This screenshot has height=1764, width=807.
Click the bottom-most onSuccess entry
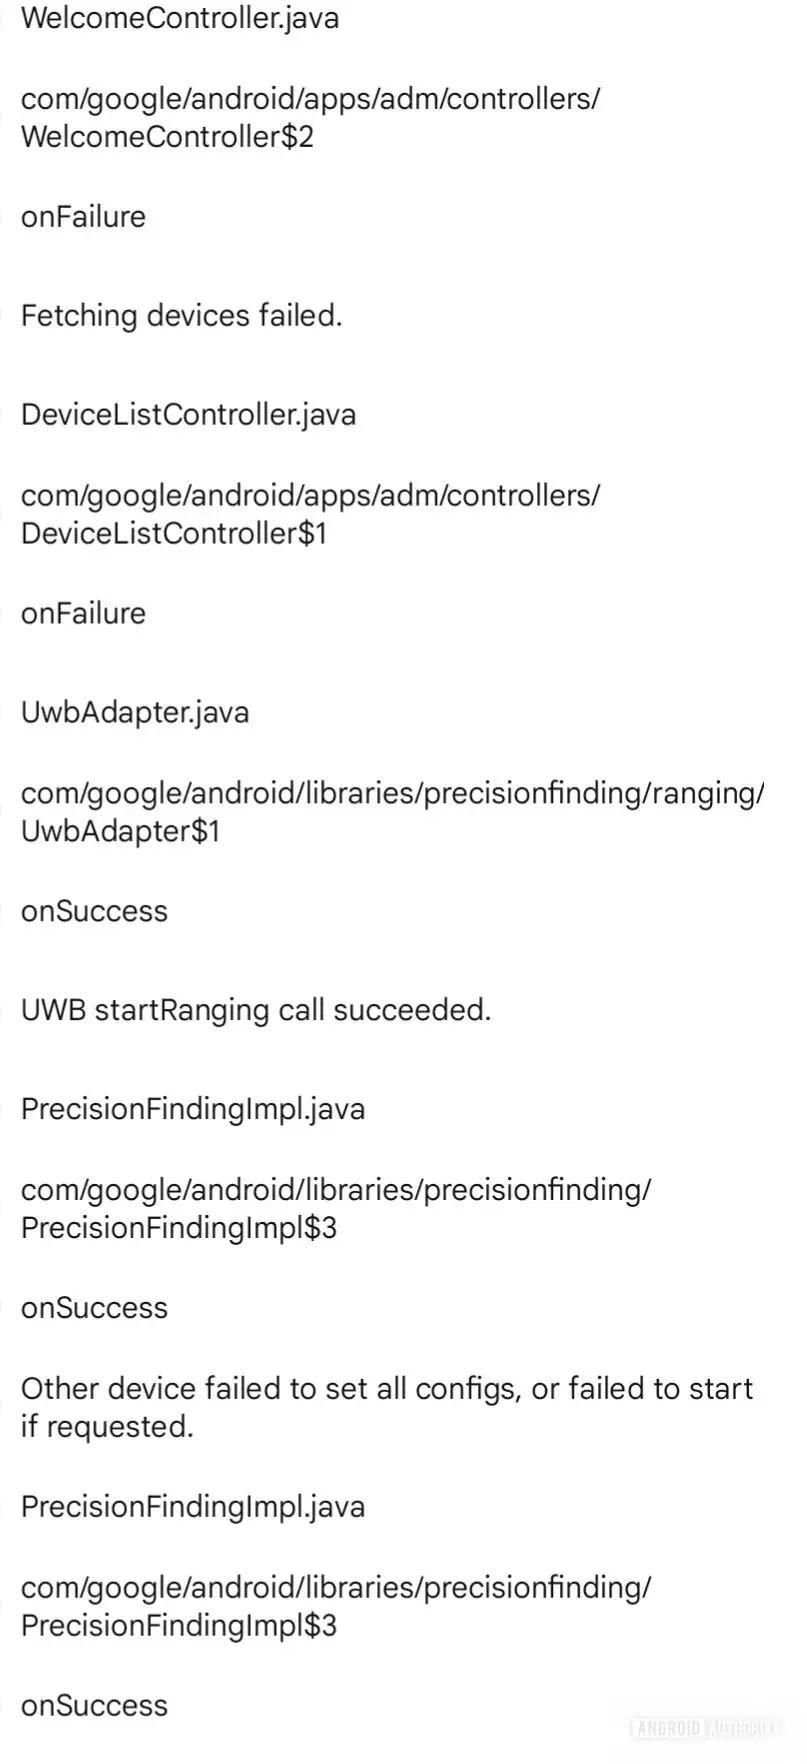[94, 1705]
